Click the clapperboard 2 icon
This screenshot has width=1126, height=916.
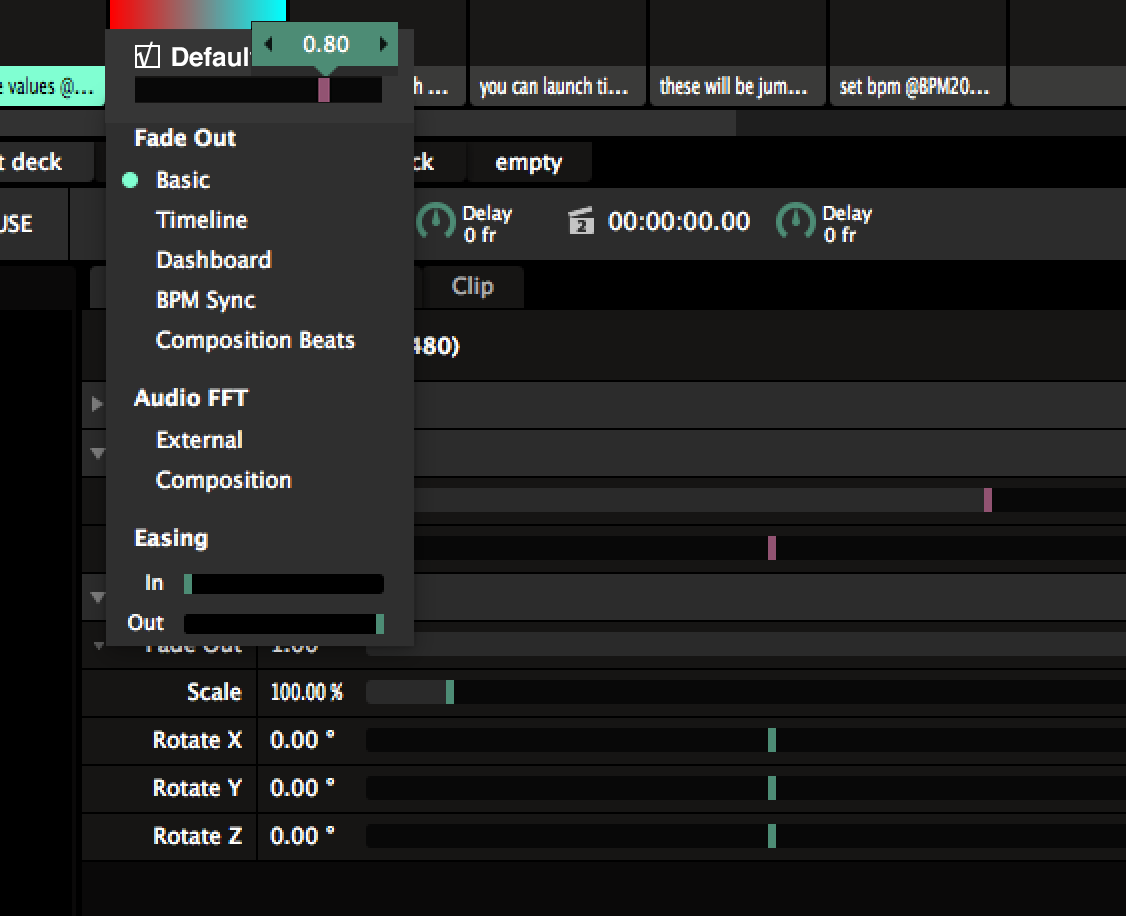(x=581, y=222)
